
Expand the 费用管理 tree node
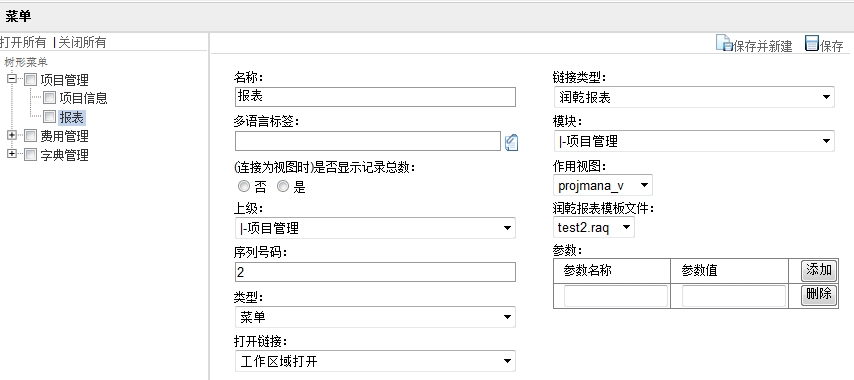click(11, 135)
